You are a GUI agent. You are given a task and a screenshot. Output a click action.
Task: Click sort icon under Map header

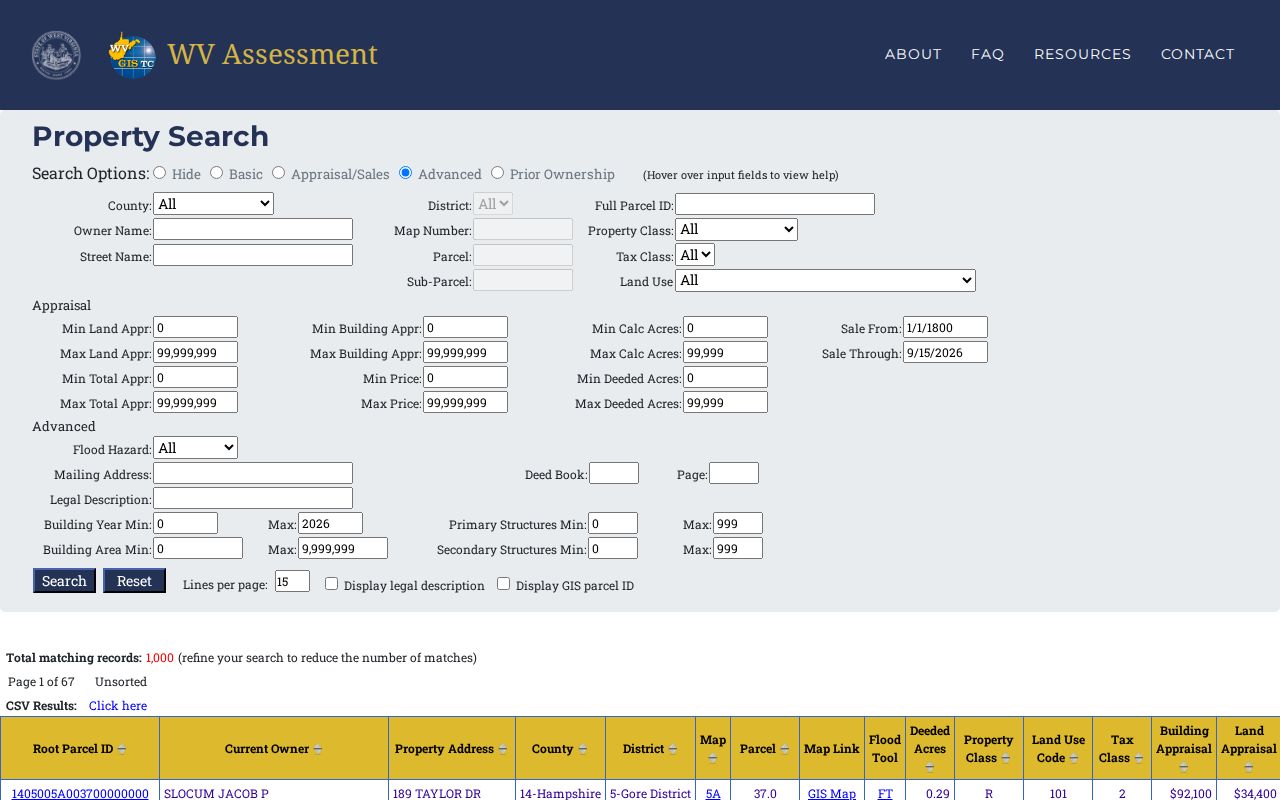point(712,758)
